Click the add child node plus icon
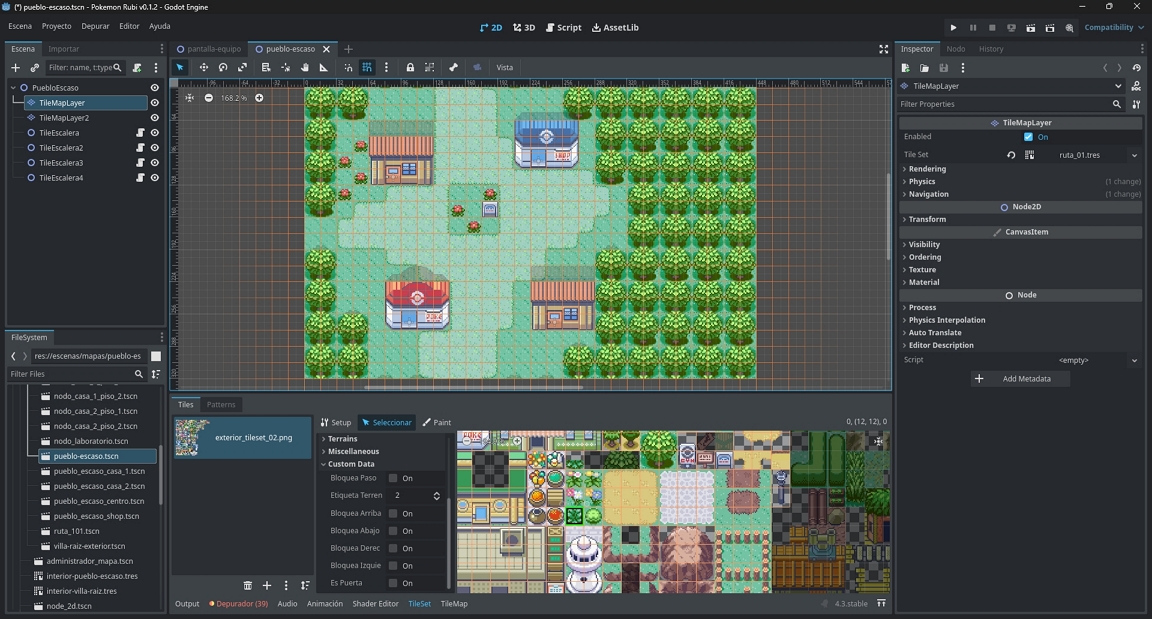 pos(15,68)
